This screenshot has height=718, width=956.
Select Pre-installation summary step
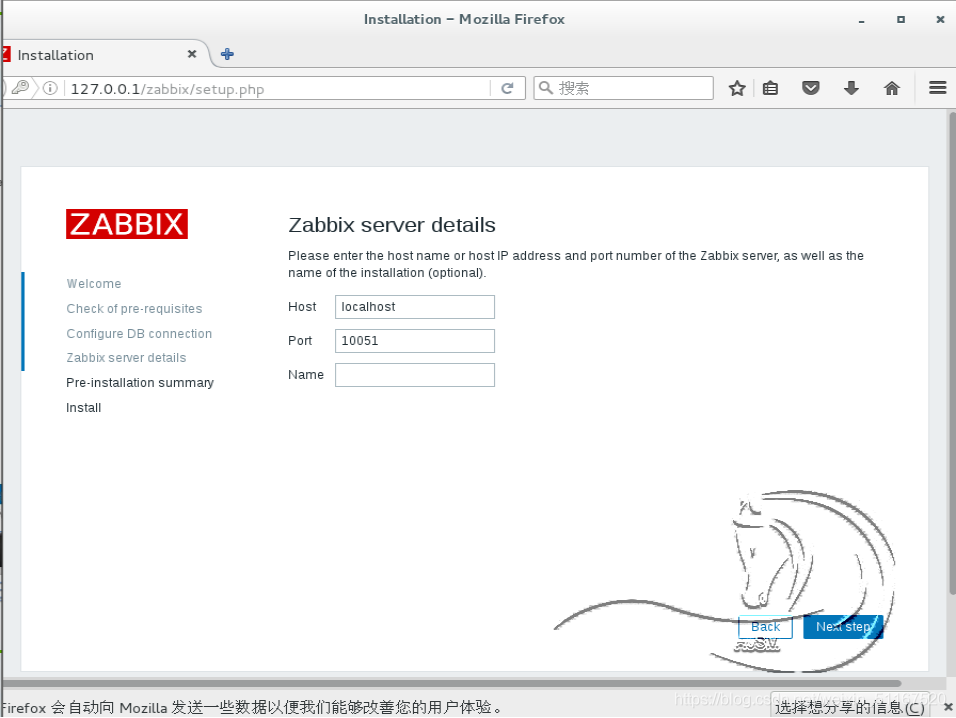click(140, 383)
